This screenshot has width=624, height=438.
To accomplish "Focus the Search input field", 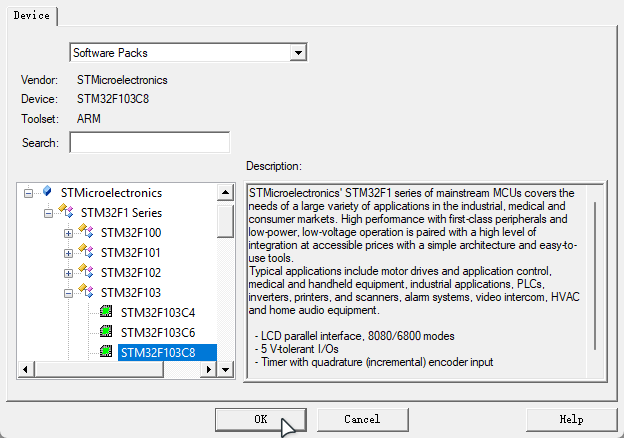I will click(x=150, y=142).
